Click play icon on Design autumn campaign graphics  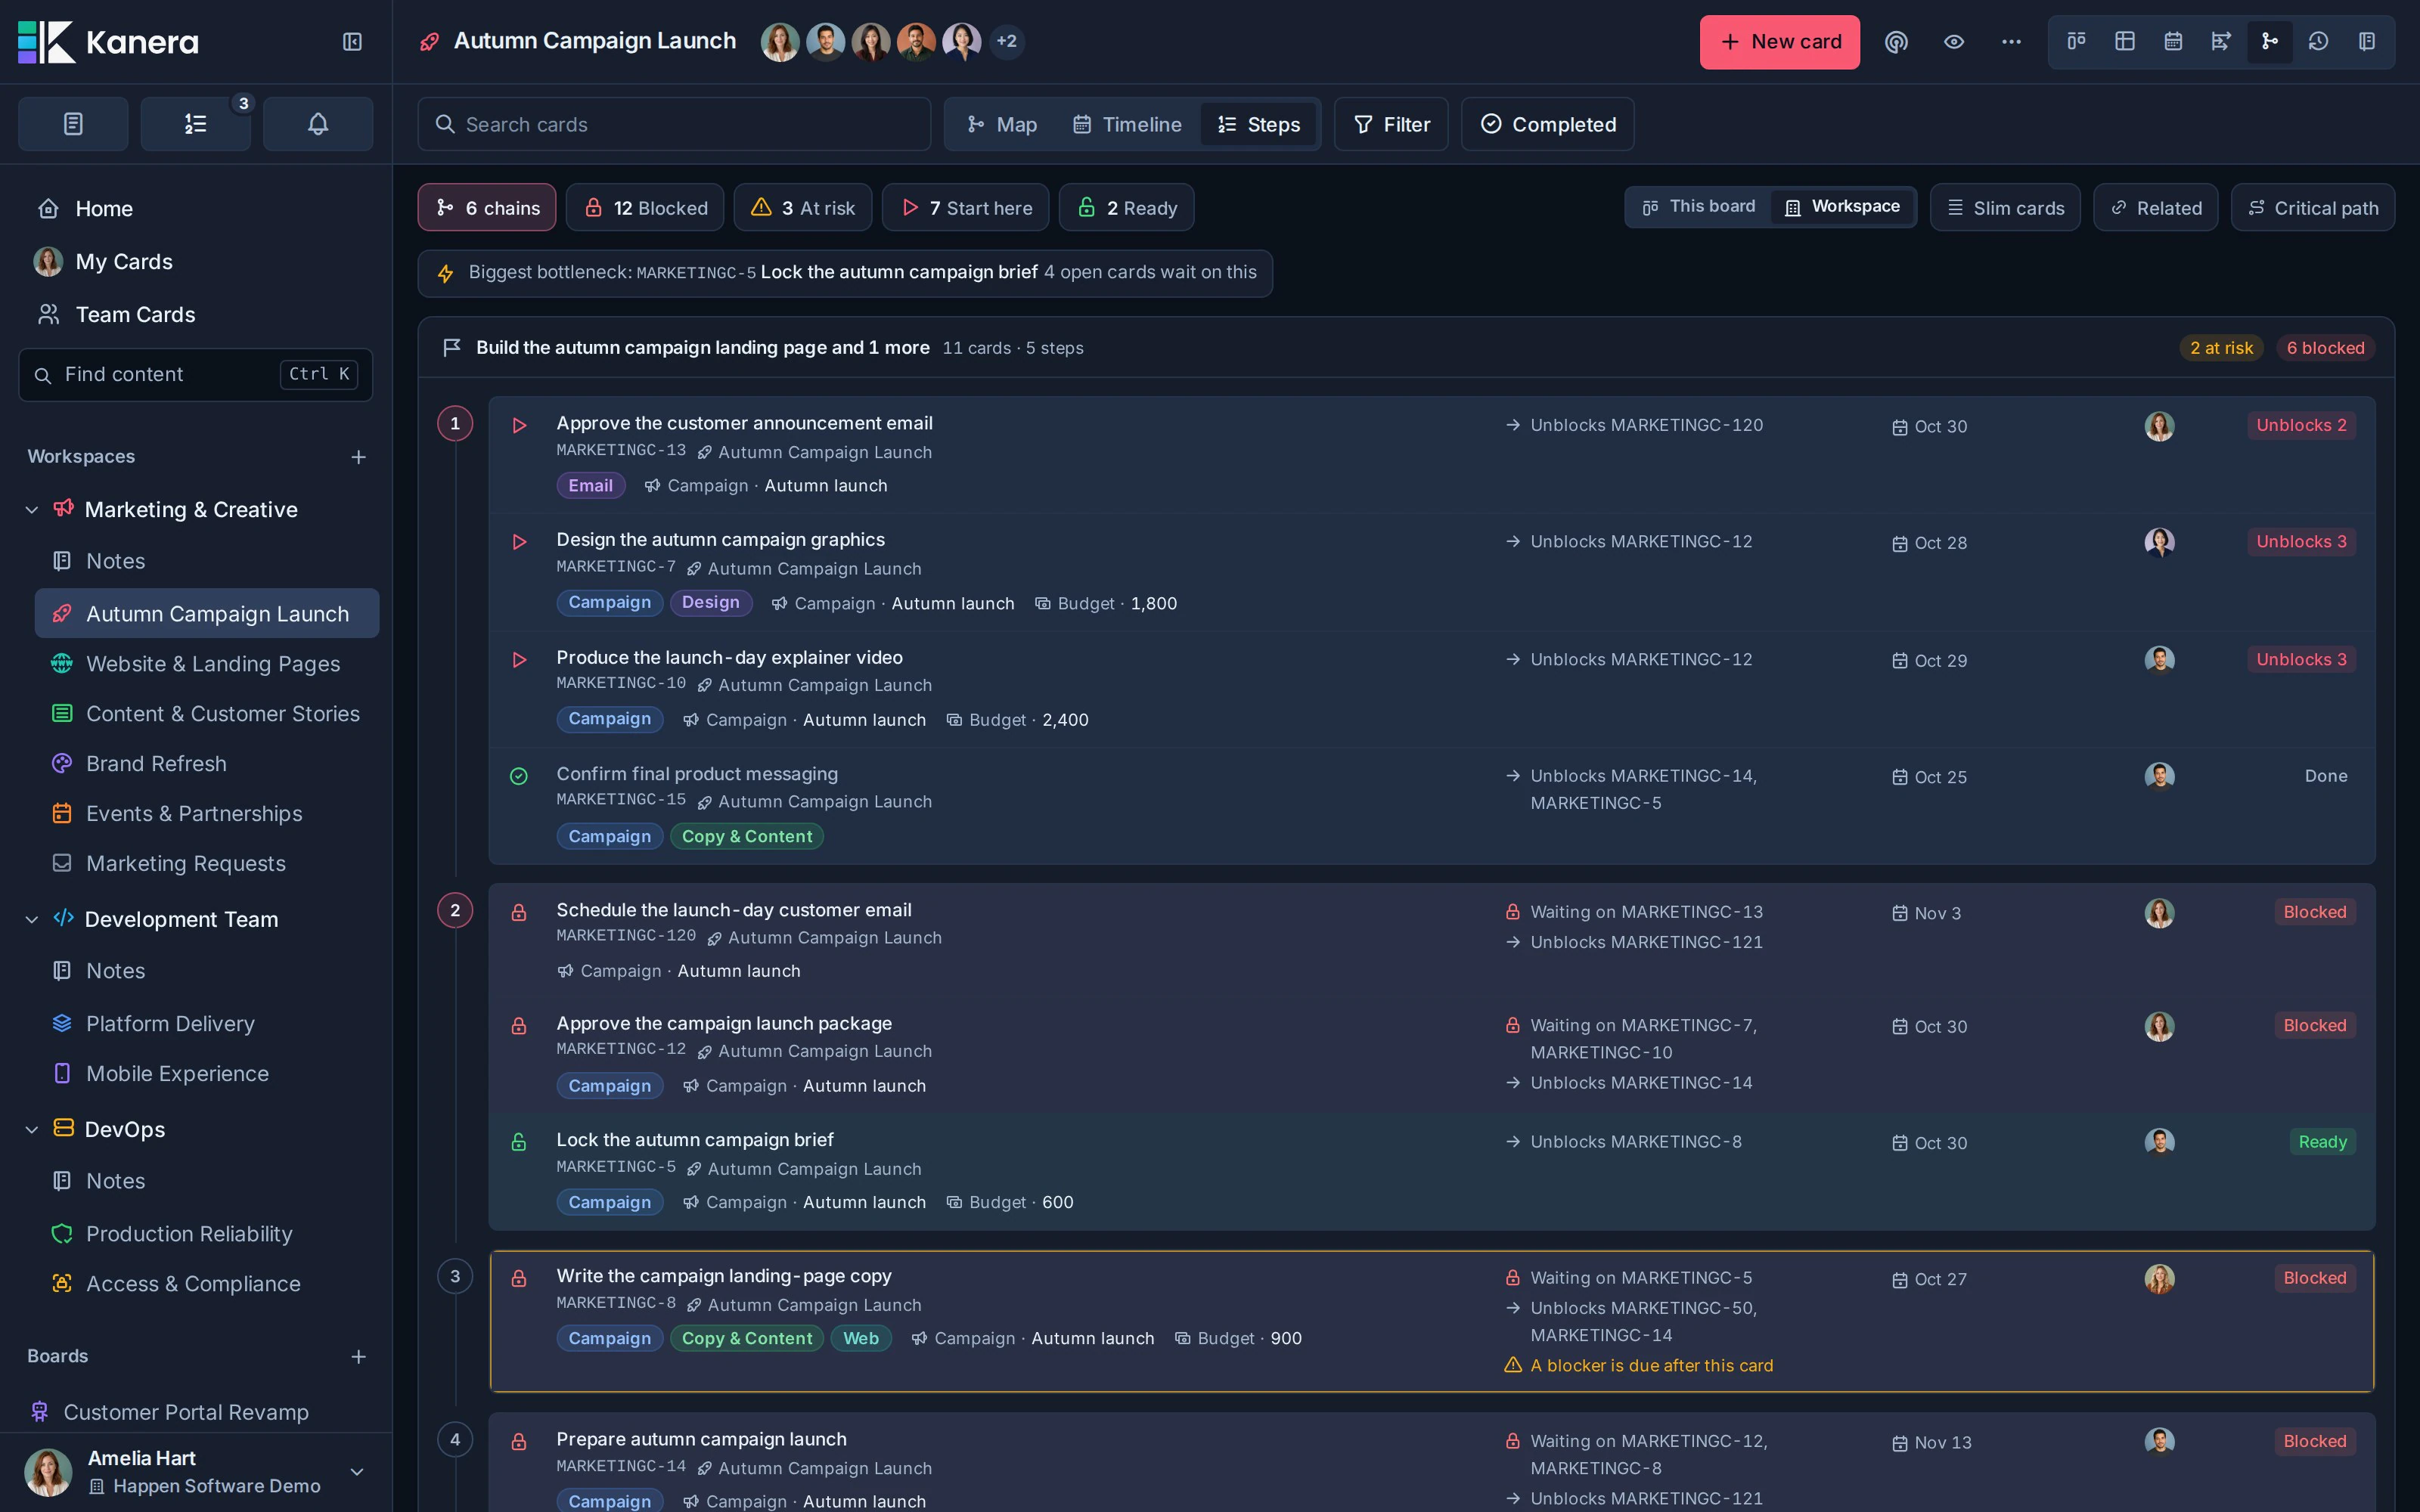519,542
